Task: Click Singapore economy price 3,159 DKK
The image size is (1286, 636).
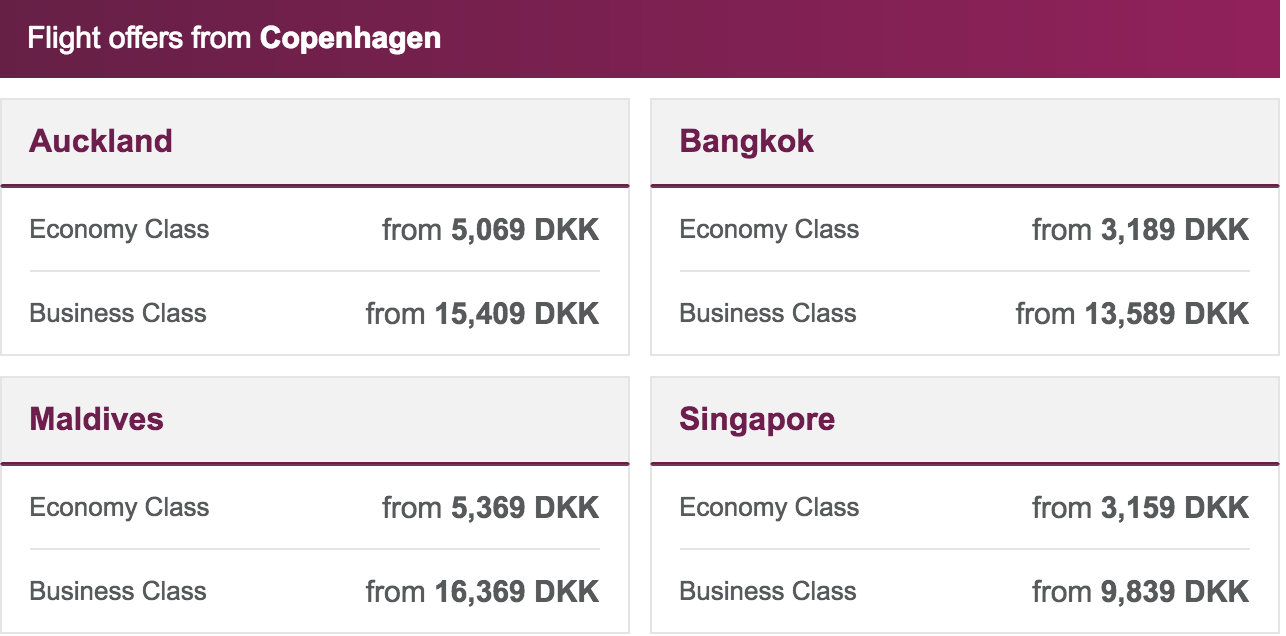Action: point(1140,507)
